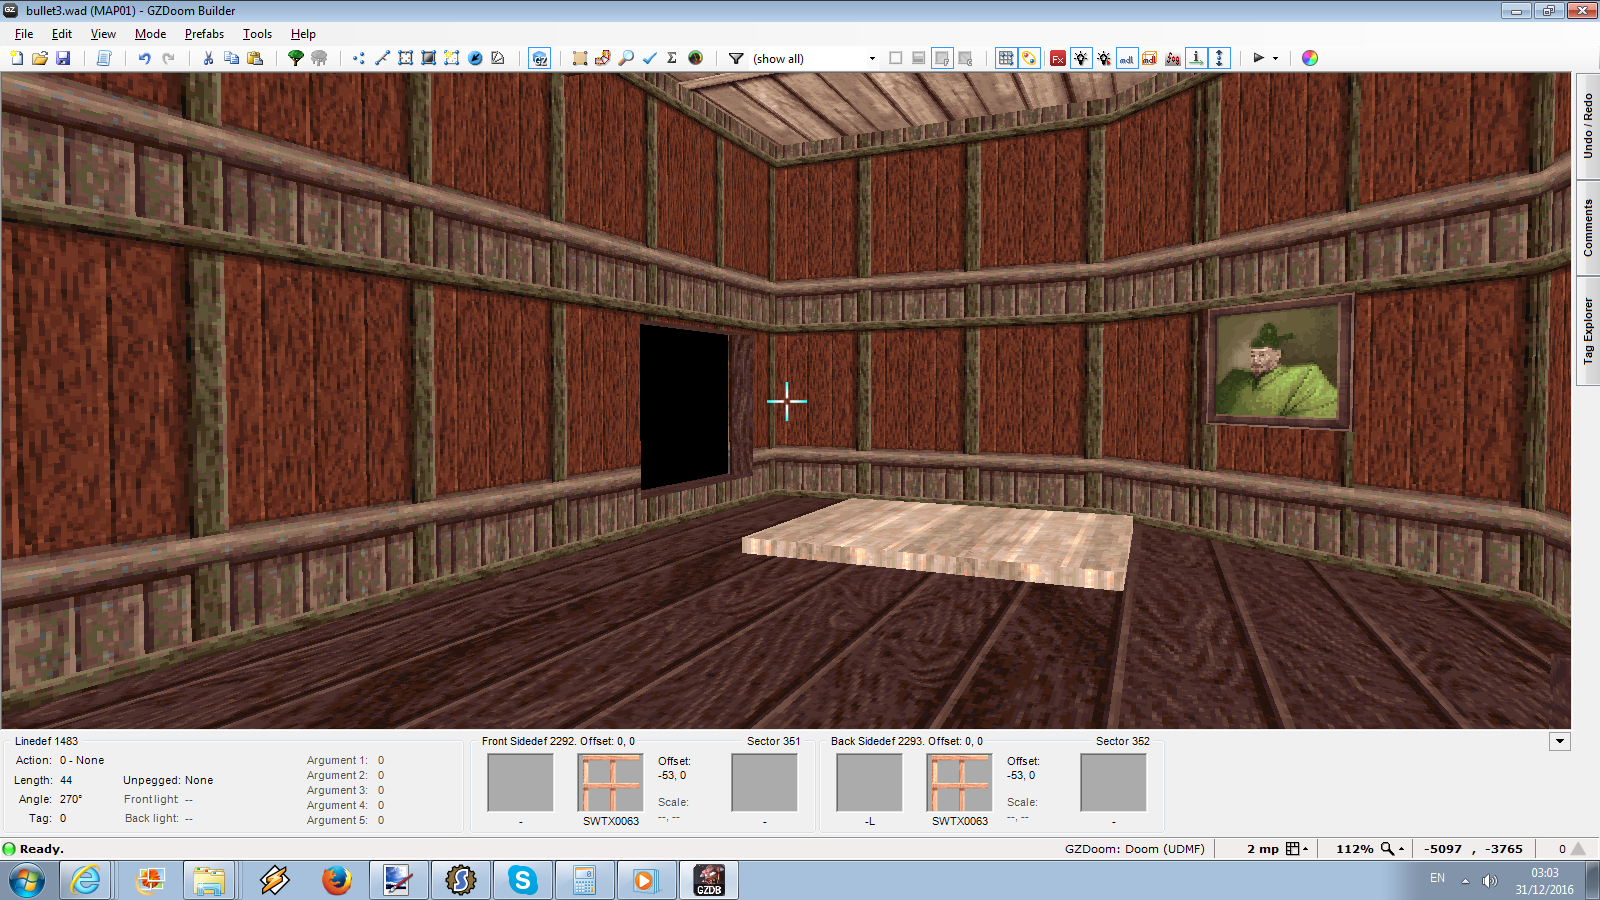Click 'Linedef 1483' label
The height and width of the screenshot is (900, 1600).
(x=46, y=741)
